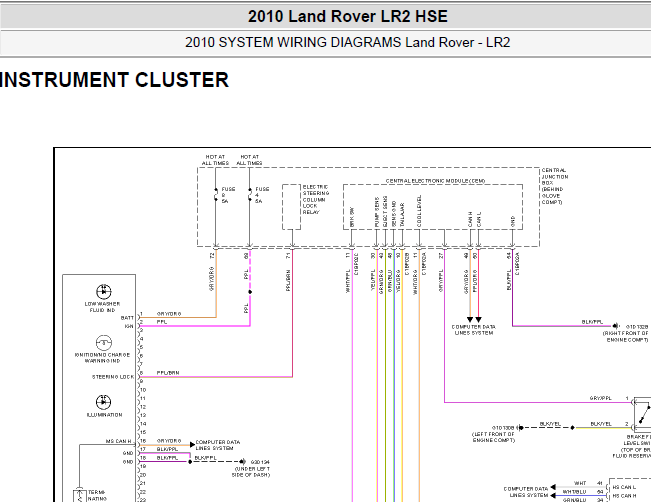Click the COOL LEVEL label inside the CEM

click(419, 211)
